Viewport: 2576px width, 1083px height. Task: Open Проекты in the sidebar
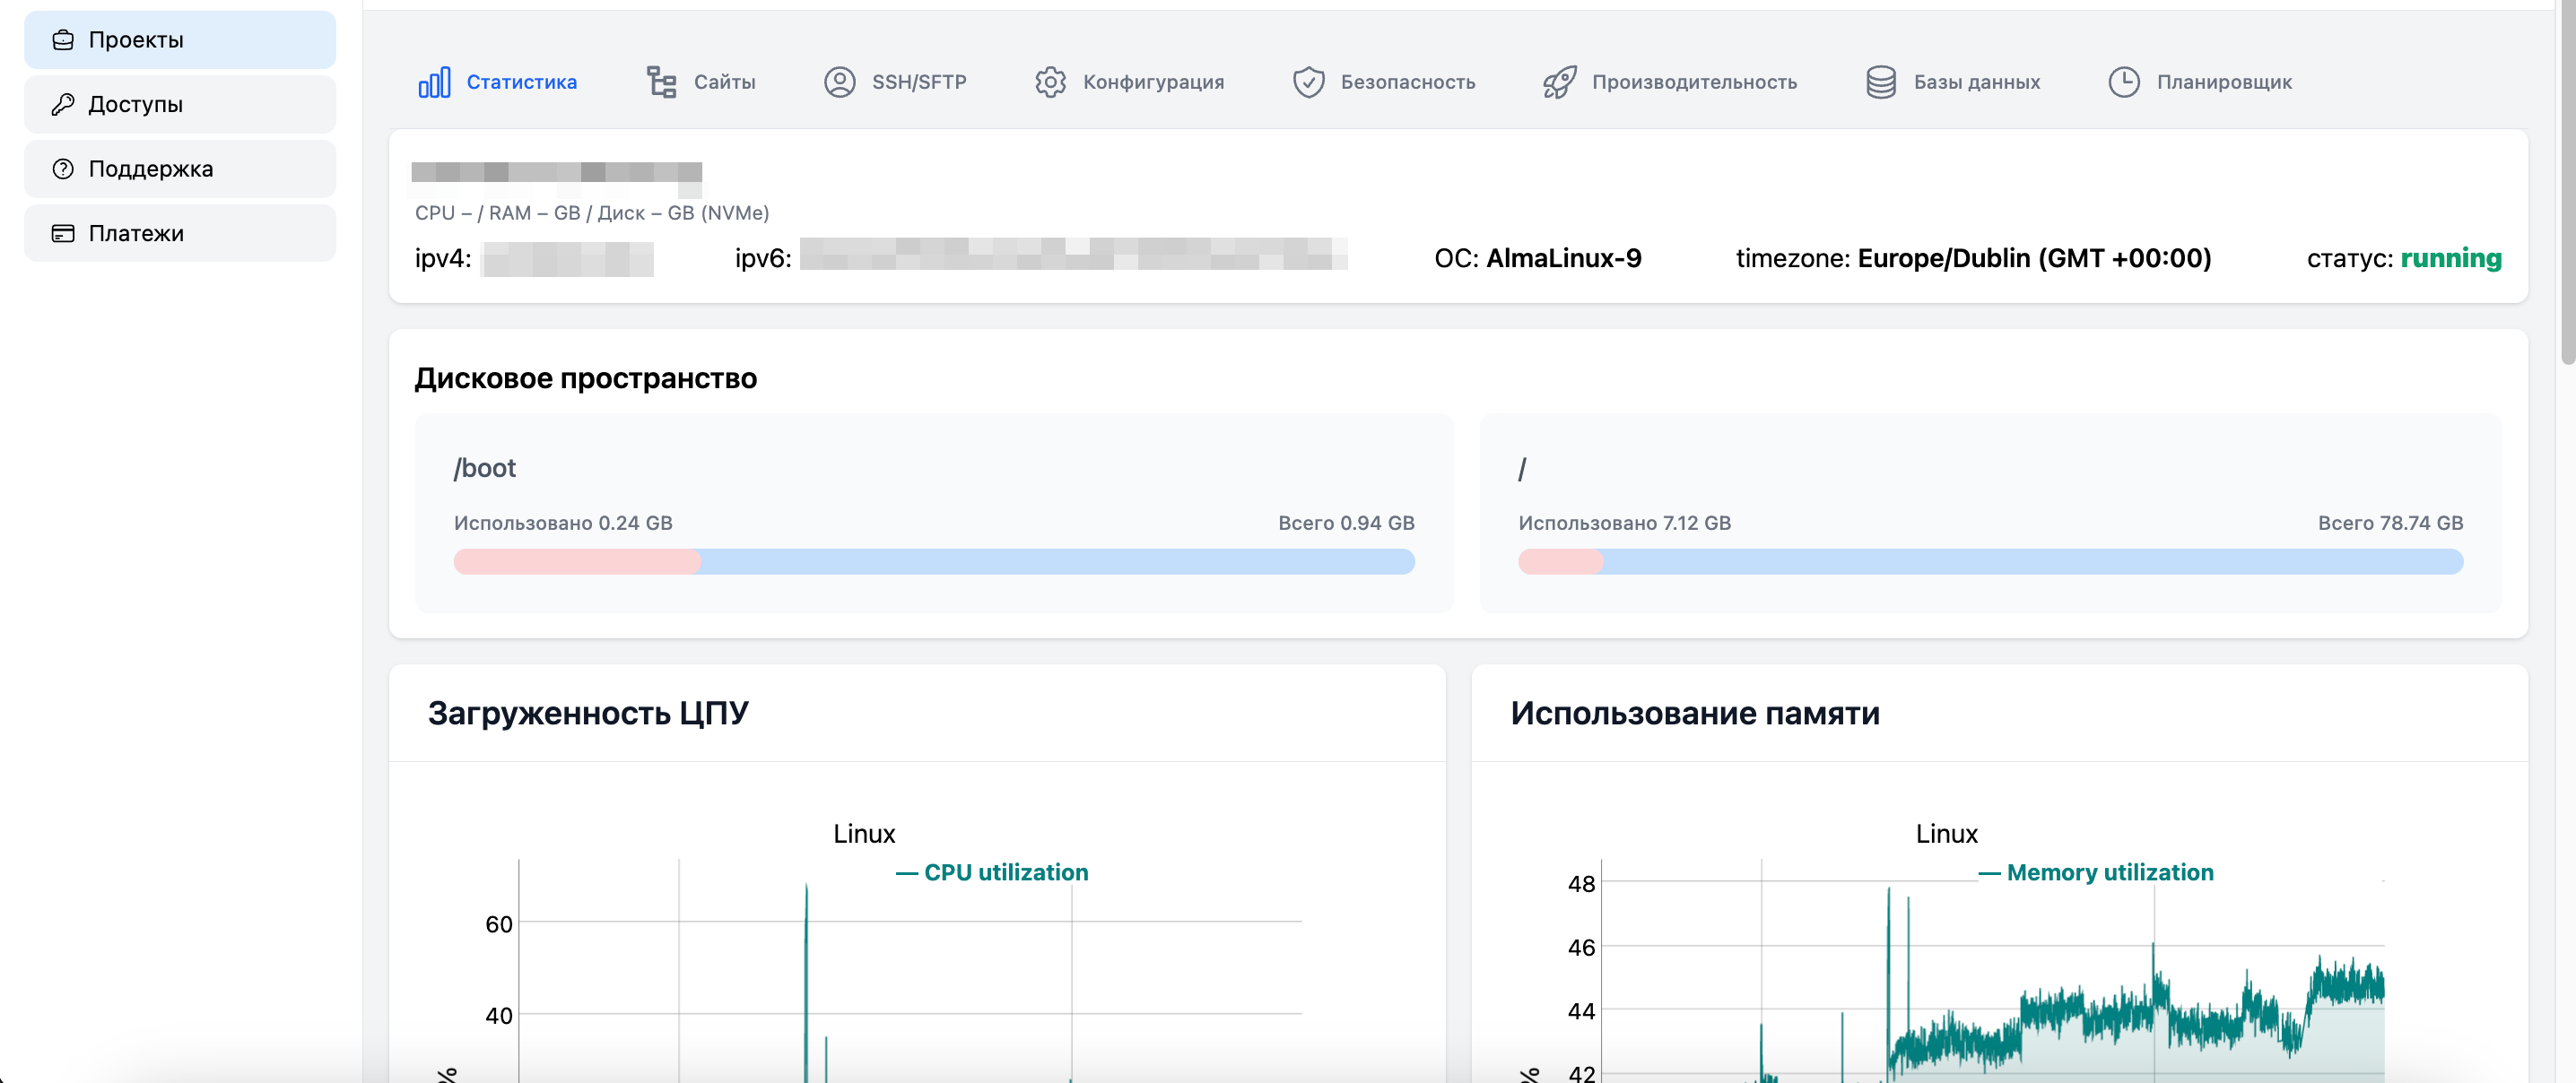pyautogui.click(x=180, y=40)
